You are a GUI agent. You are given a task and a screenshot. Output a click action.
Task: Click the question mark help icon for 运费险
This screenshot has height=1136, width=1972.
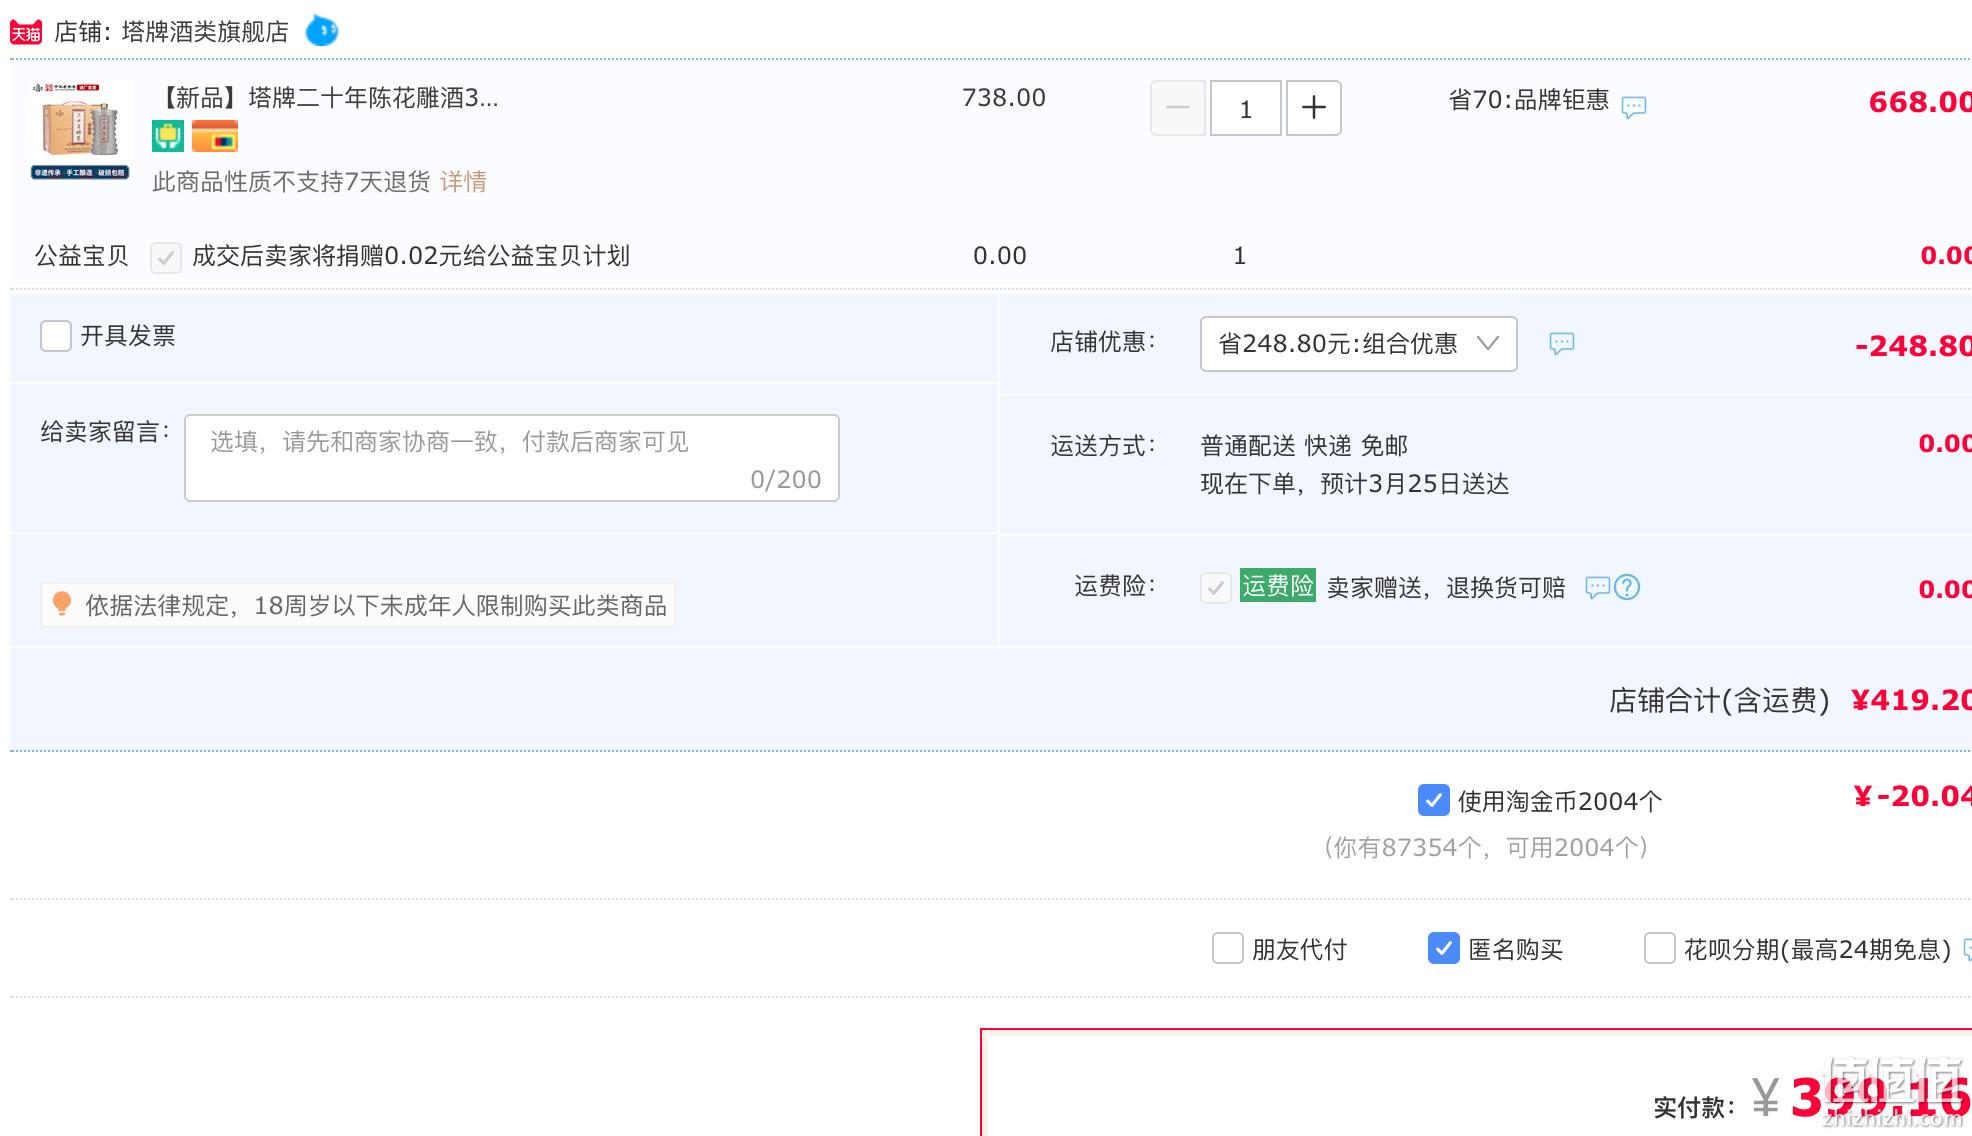pos(1627,587)
